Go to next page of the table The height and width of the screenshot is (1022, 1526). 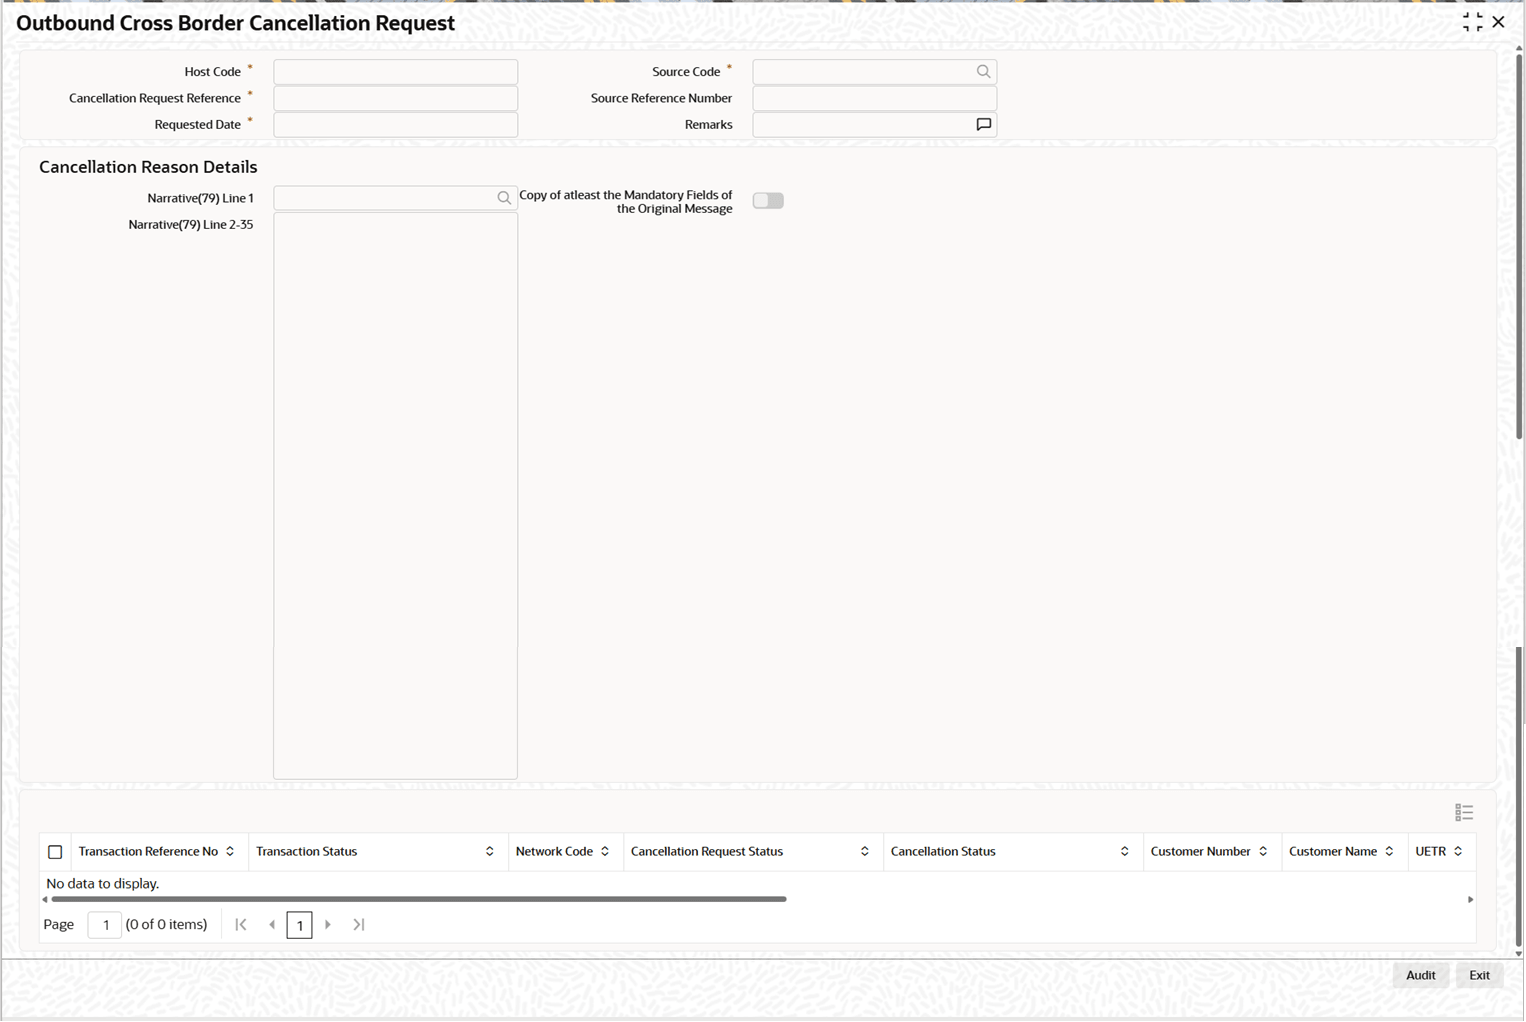coord(328,925)
